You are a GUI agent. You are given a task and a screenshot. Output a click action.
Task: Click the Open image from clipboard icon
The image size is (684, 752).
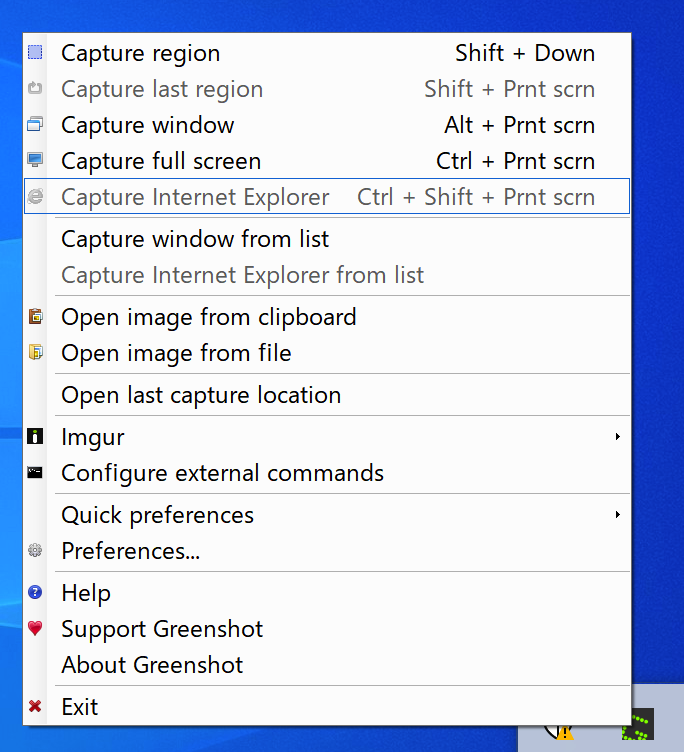(35, 317)
